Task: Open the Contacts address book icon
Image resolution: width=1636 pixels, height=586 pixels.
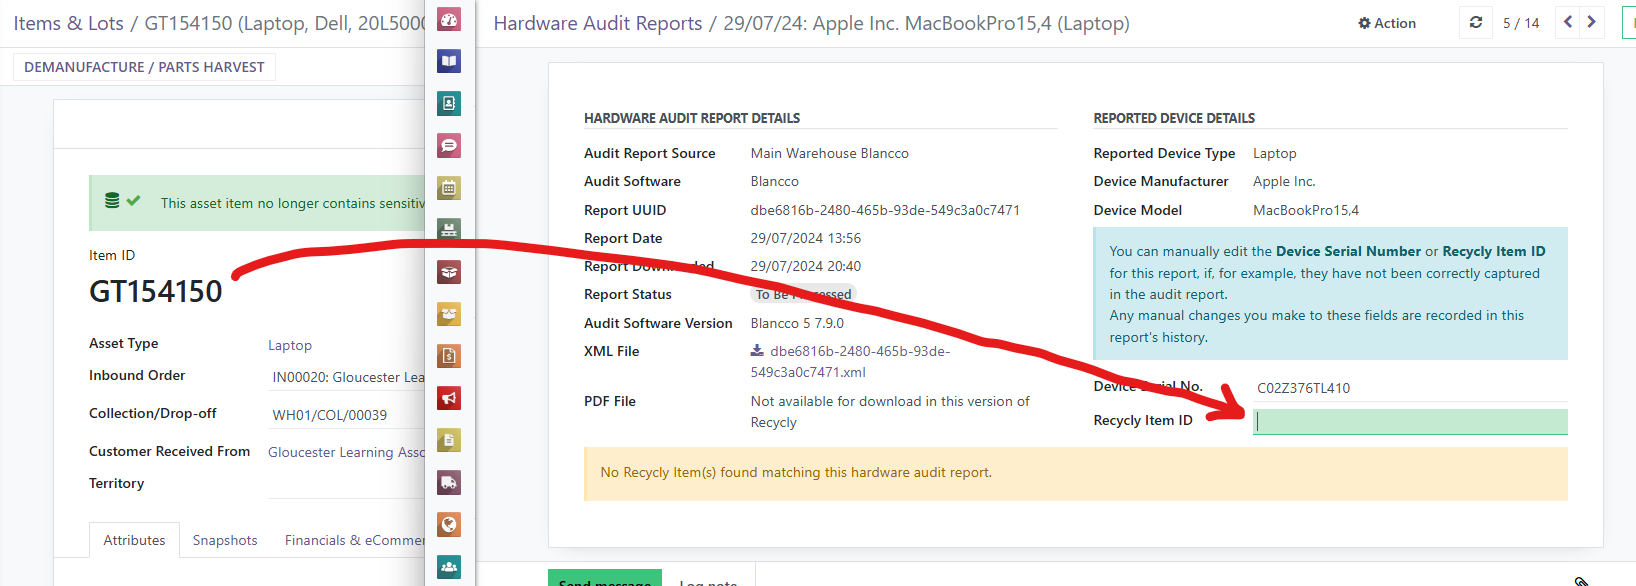Action: pos(449,104)
